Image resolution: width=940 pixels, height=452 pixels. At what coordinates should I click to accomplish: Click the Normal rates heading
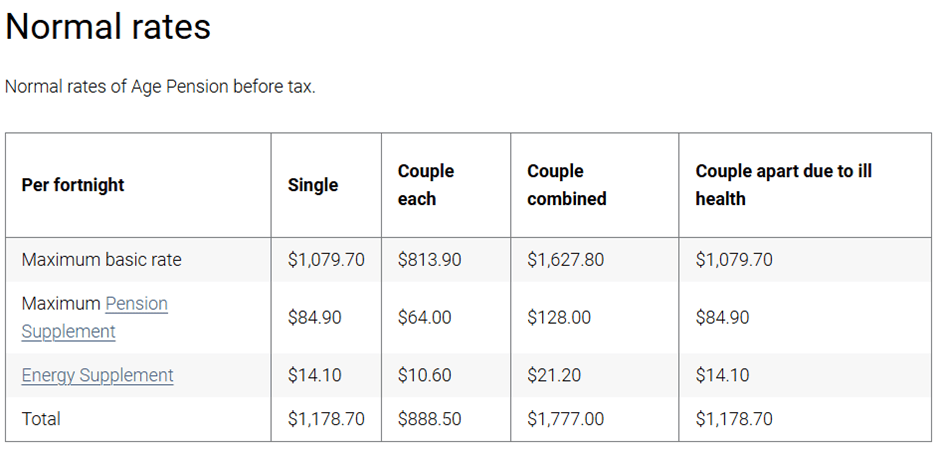pos(108,27)
